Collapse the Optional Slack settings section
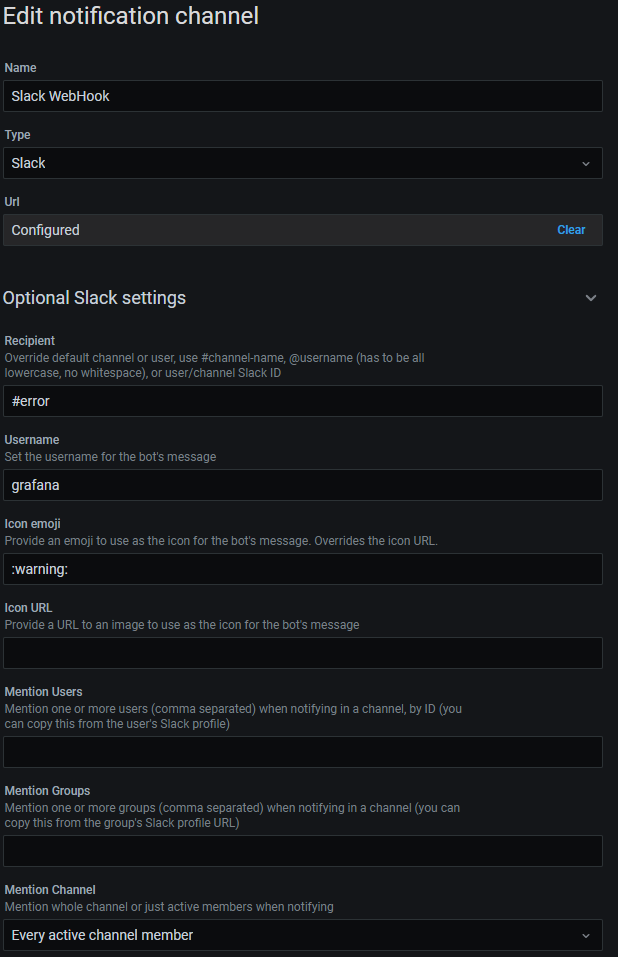Viewport: 618px width, 957px height. [591, 298]
